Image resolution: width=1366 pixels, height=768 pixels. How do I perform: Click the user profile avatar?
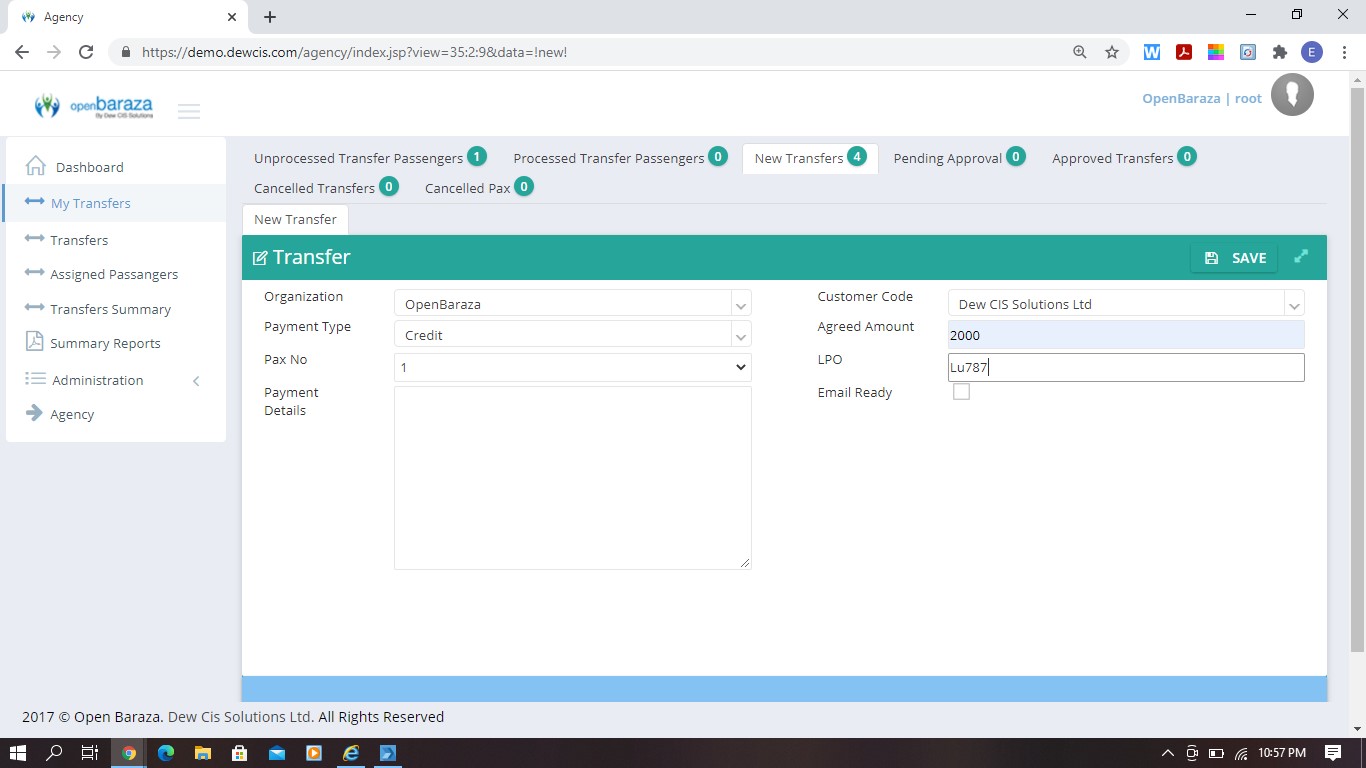[1292, 95]
